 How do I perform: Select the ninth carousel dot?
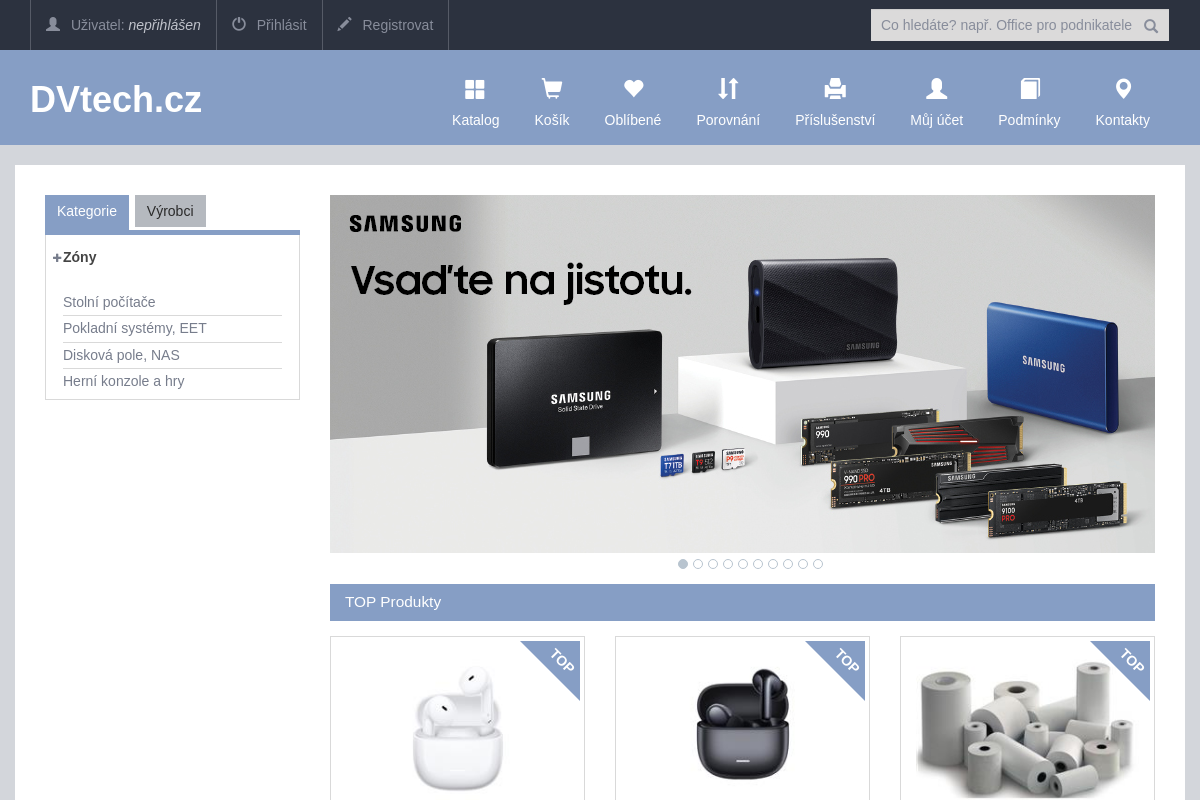(803, 564)
